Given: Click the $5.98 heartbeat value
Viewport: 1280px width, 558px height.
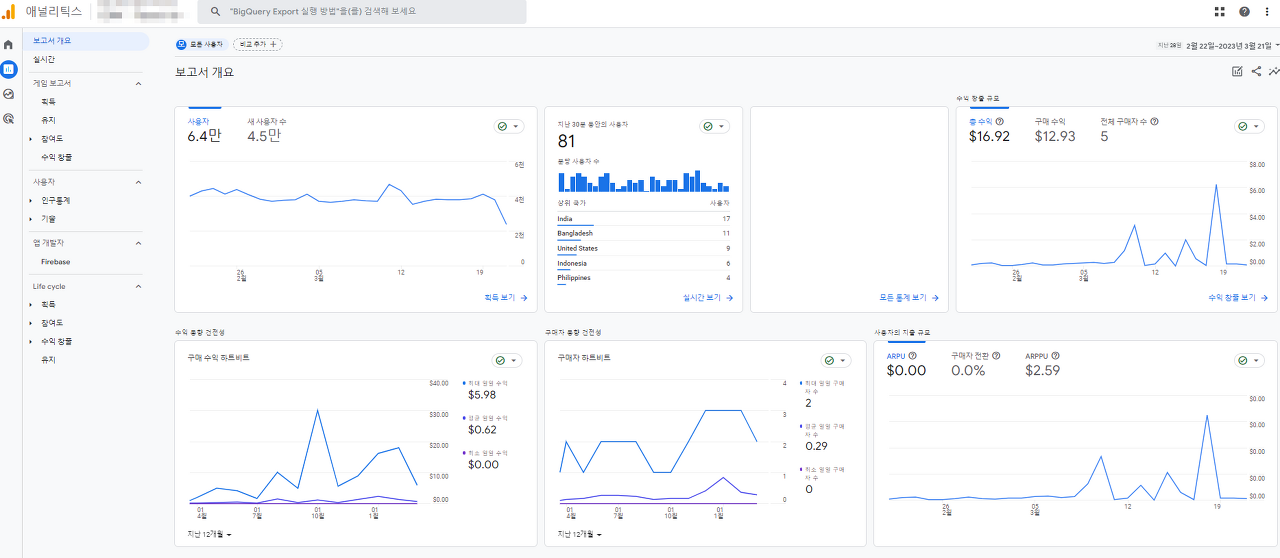Looking at the screenshot, I should tap(482, 395).
